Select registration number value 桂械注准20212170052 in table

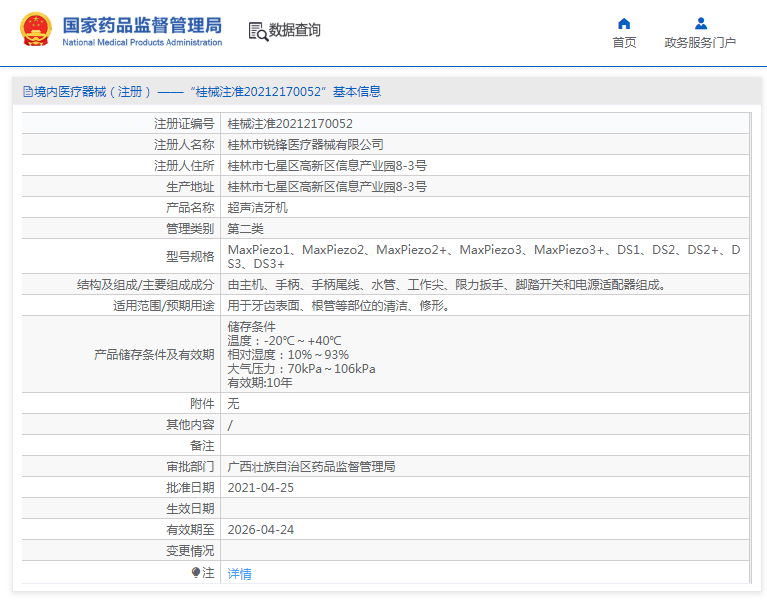(x=290, y=124)
